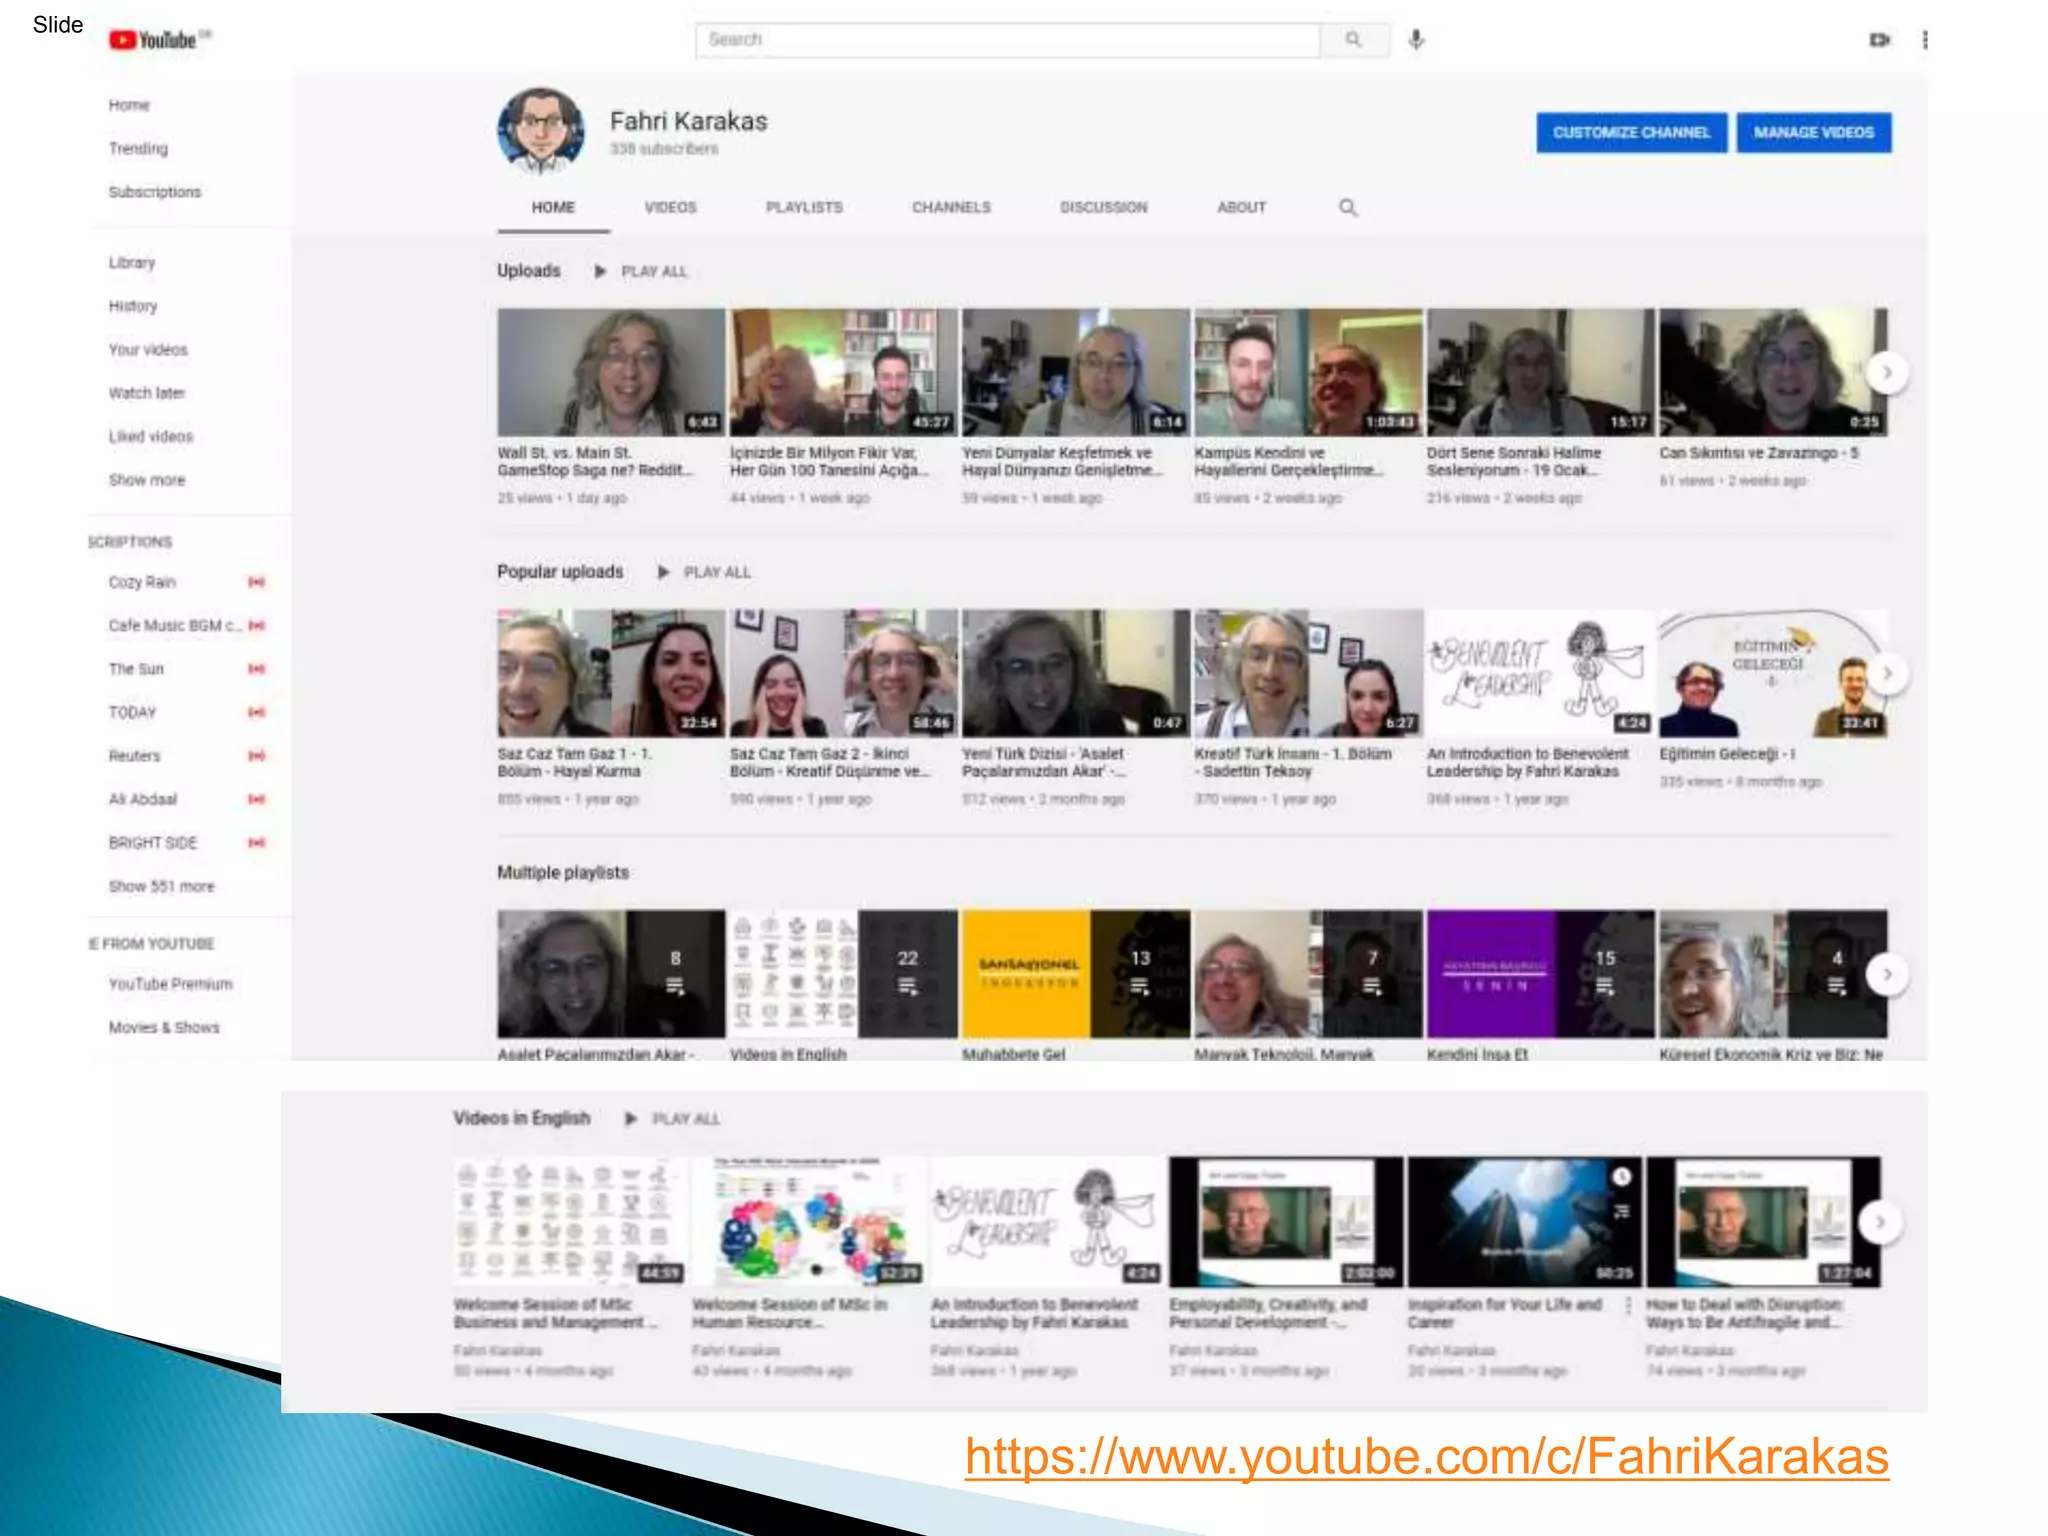Click the live indicator beside Reuters
The height and width of the screenshot is (1536, 2048).
[x=257, y=756]
